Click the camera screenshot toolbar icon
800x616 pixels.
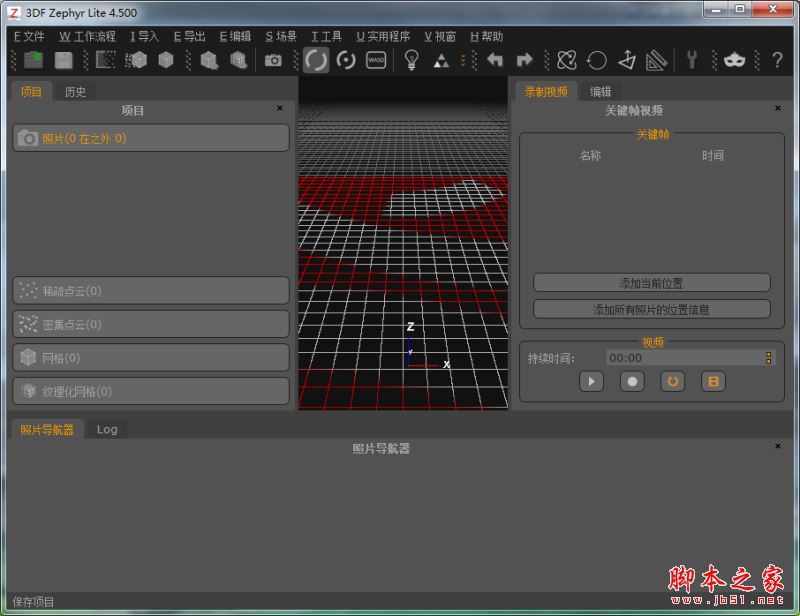273,60
